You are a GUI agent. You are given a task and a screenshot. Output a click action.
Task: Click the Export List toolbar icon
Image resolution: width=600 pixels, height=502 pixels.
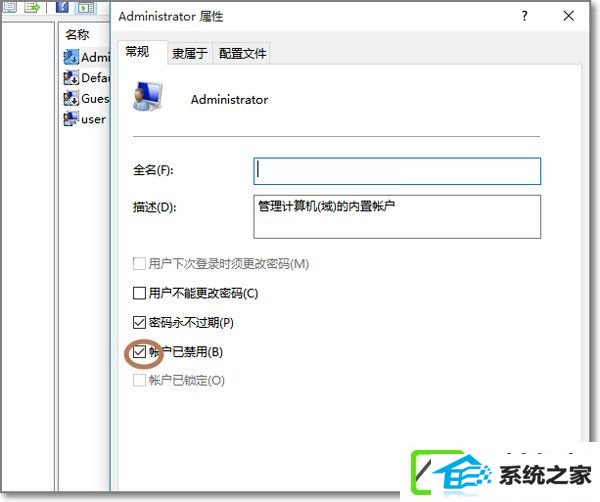point(32,7)
